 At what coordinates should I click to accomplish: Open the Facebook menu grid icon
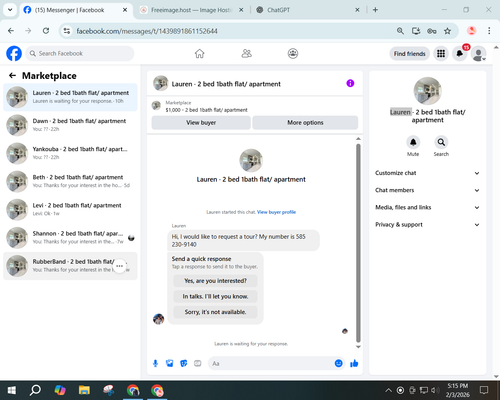tap(441, 54)
